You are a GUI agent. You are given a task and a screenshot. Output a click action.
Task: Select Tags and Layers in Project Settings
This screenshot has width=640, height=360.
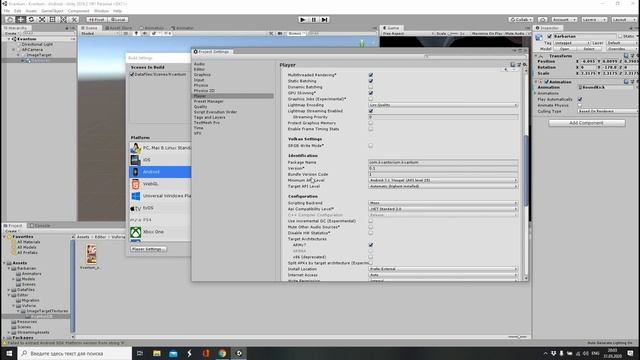(x=209, y=117)
